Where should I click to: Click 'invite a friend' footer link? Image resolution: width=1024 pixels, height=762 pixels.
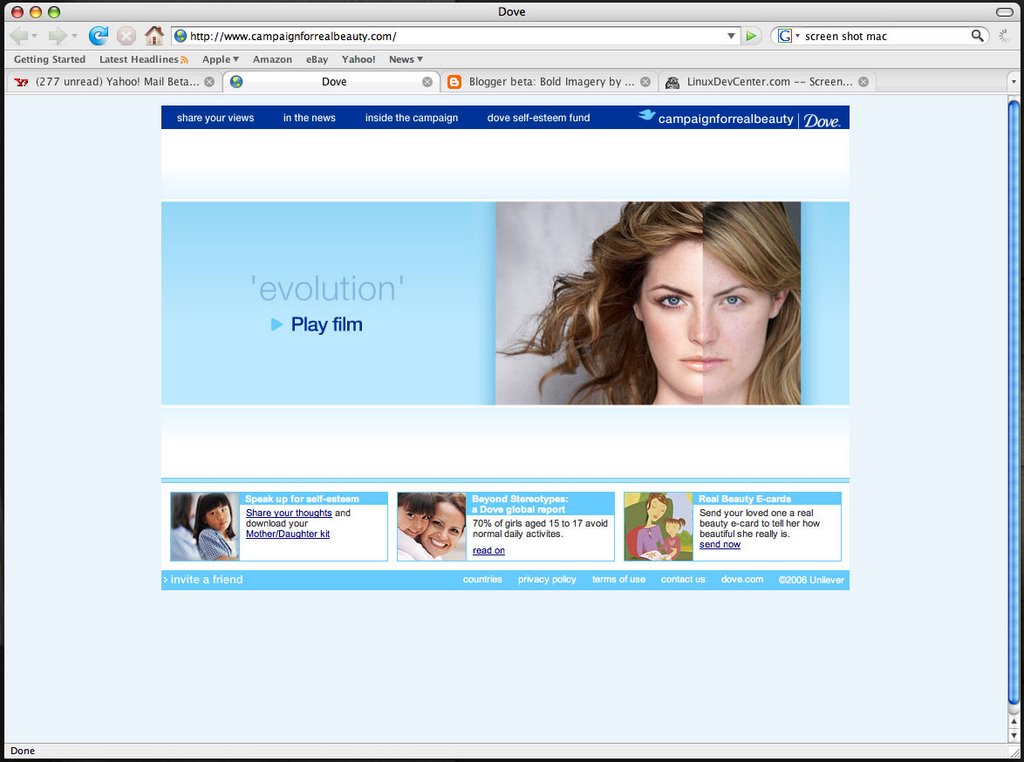point(206,579)
